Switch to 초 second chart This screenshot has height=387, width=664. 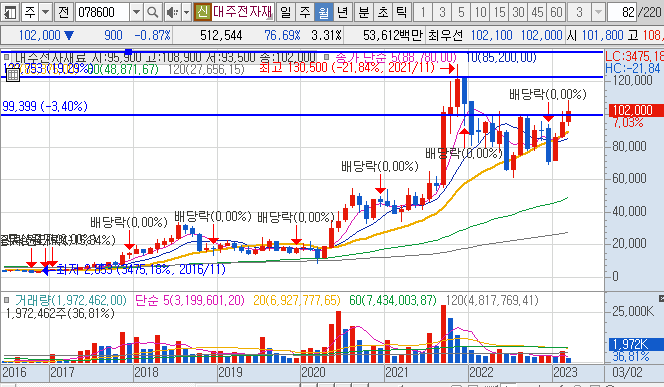(x=382, y=12)
